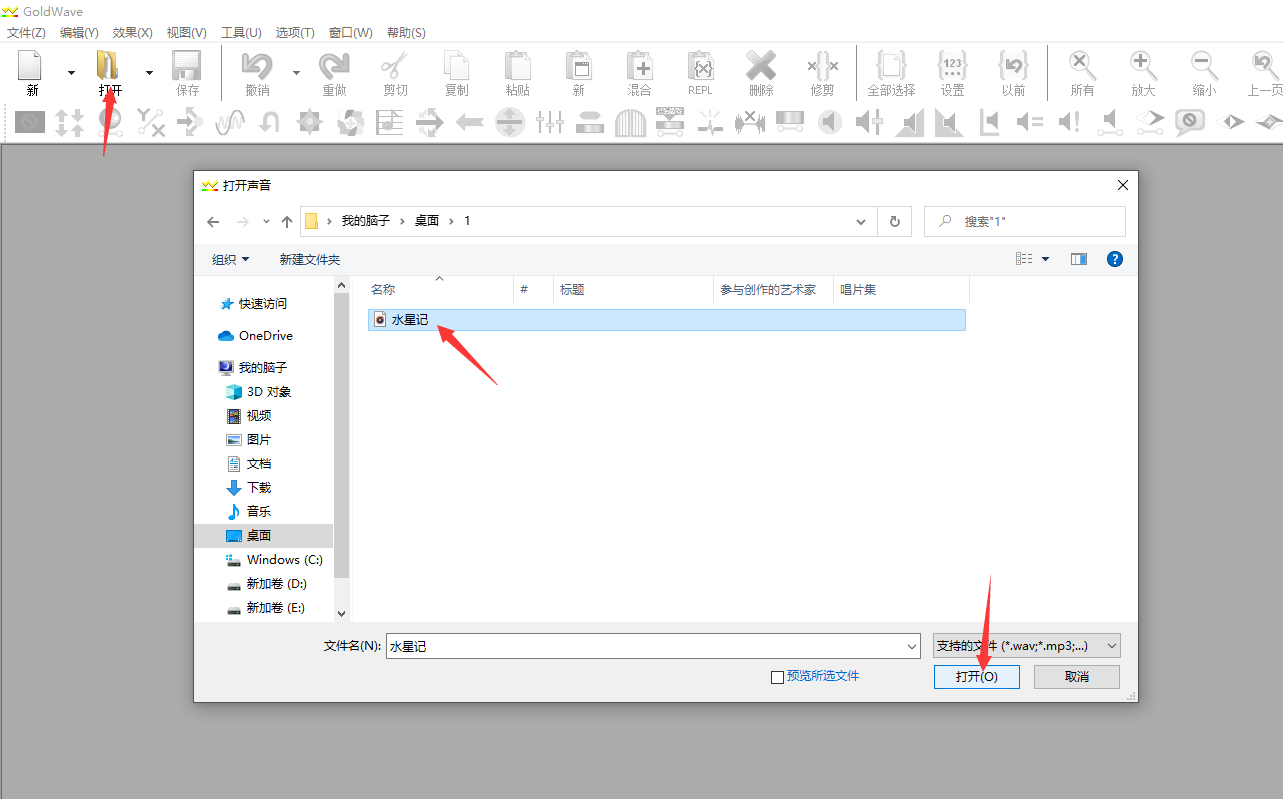Click the 混合 mix toolbar icon
This screenshot has width=1283, height=799.
(639, 67)
